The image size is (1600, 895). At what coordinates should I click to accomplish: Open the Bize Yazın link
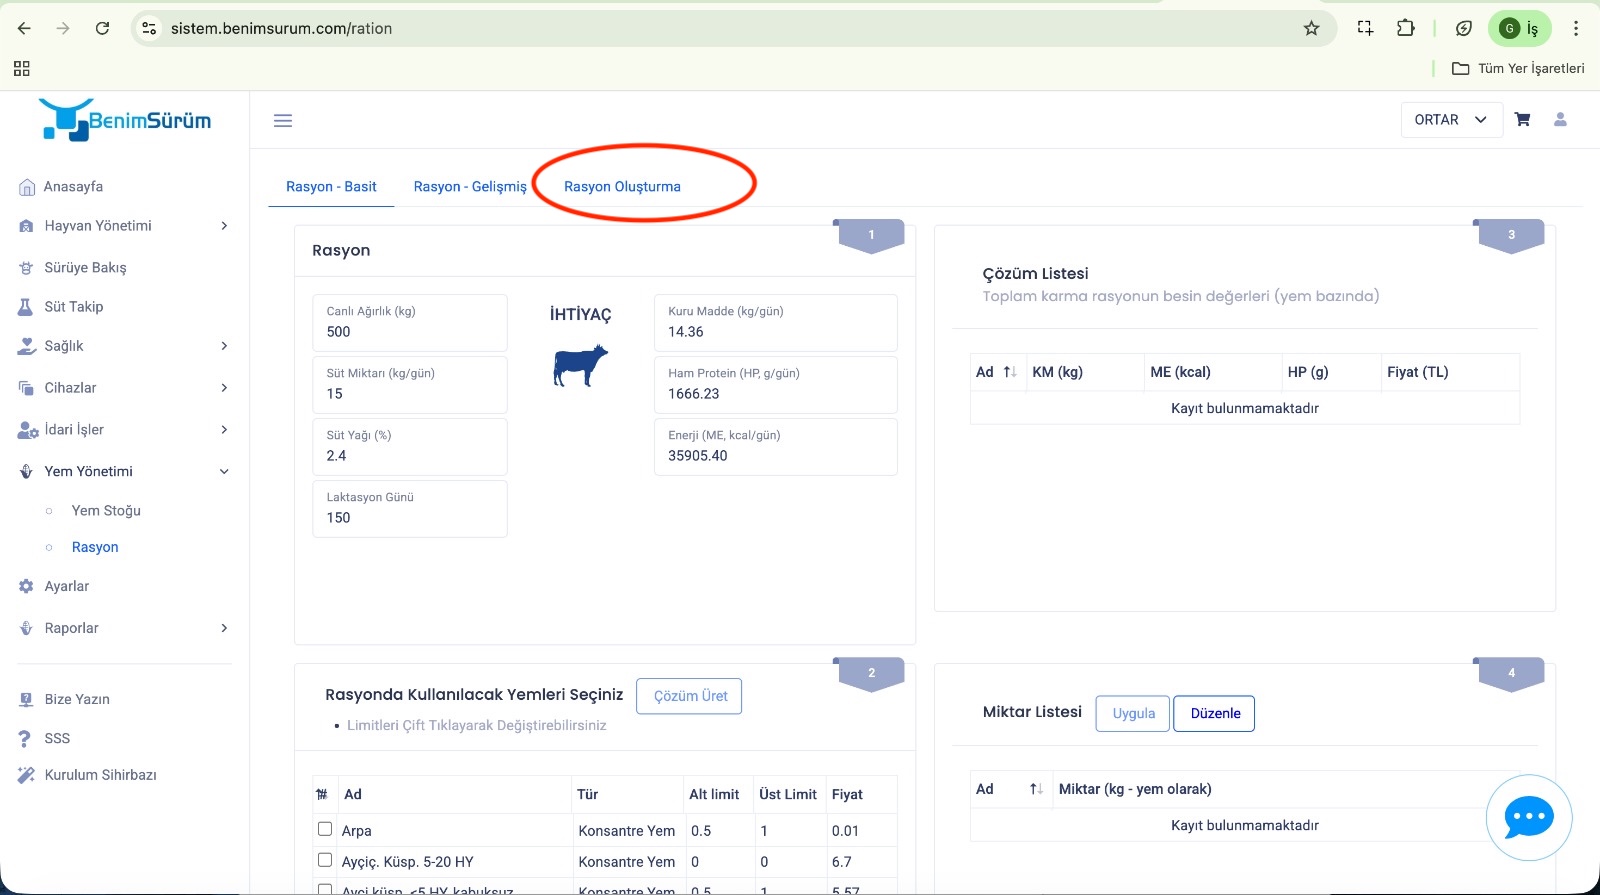[x=77, y=700]
